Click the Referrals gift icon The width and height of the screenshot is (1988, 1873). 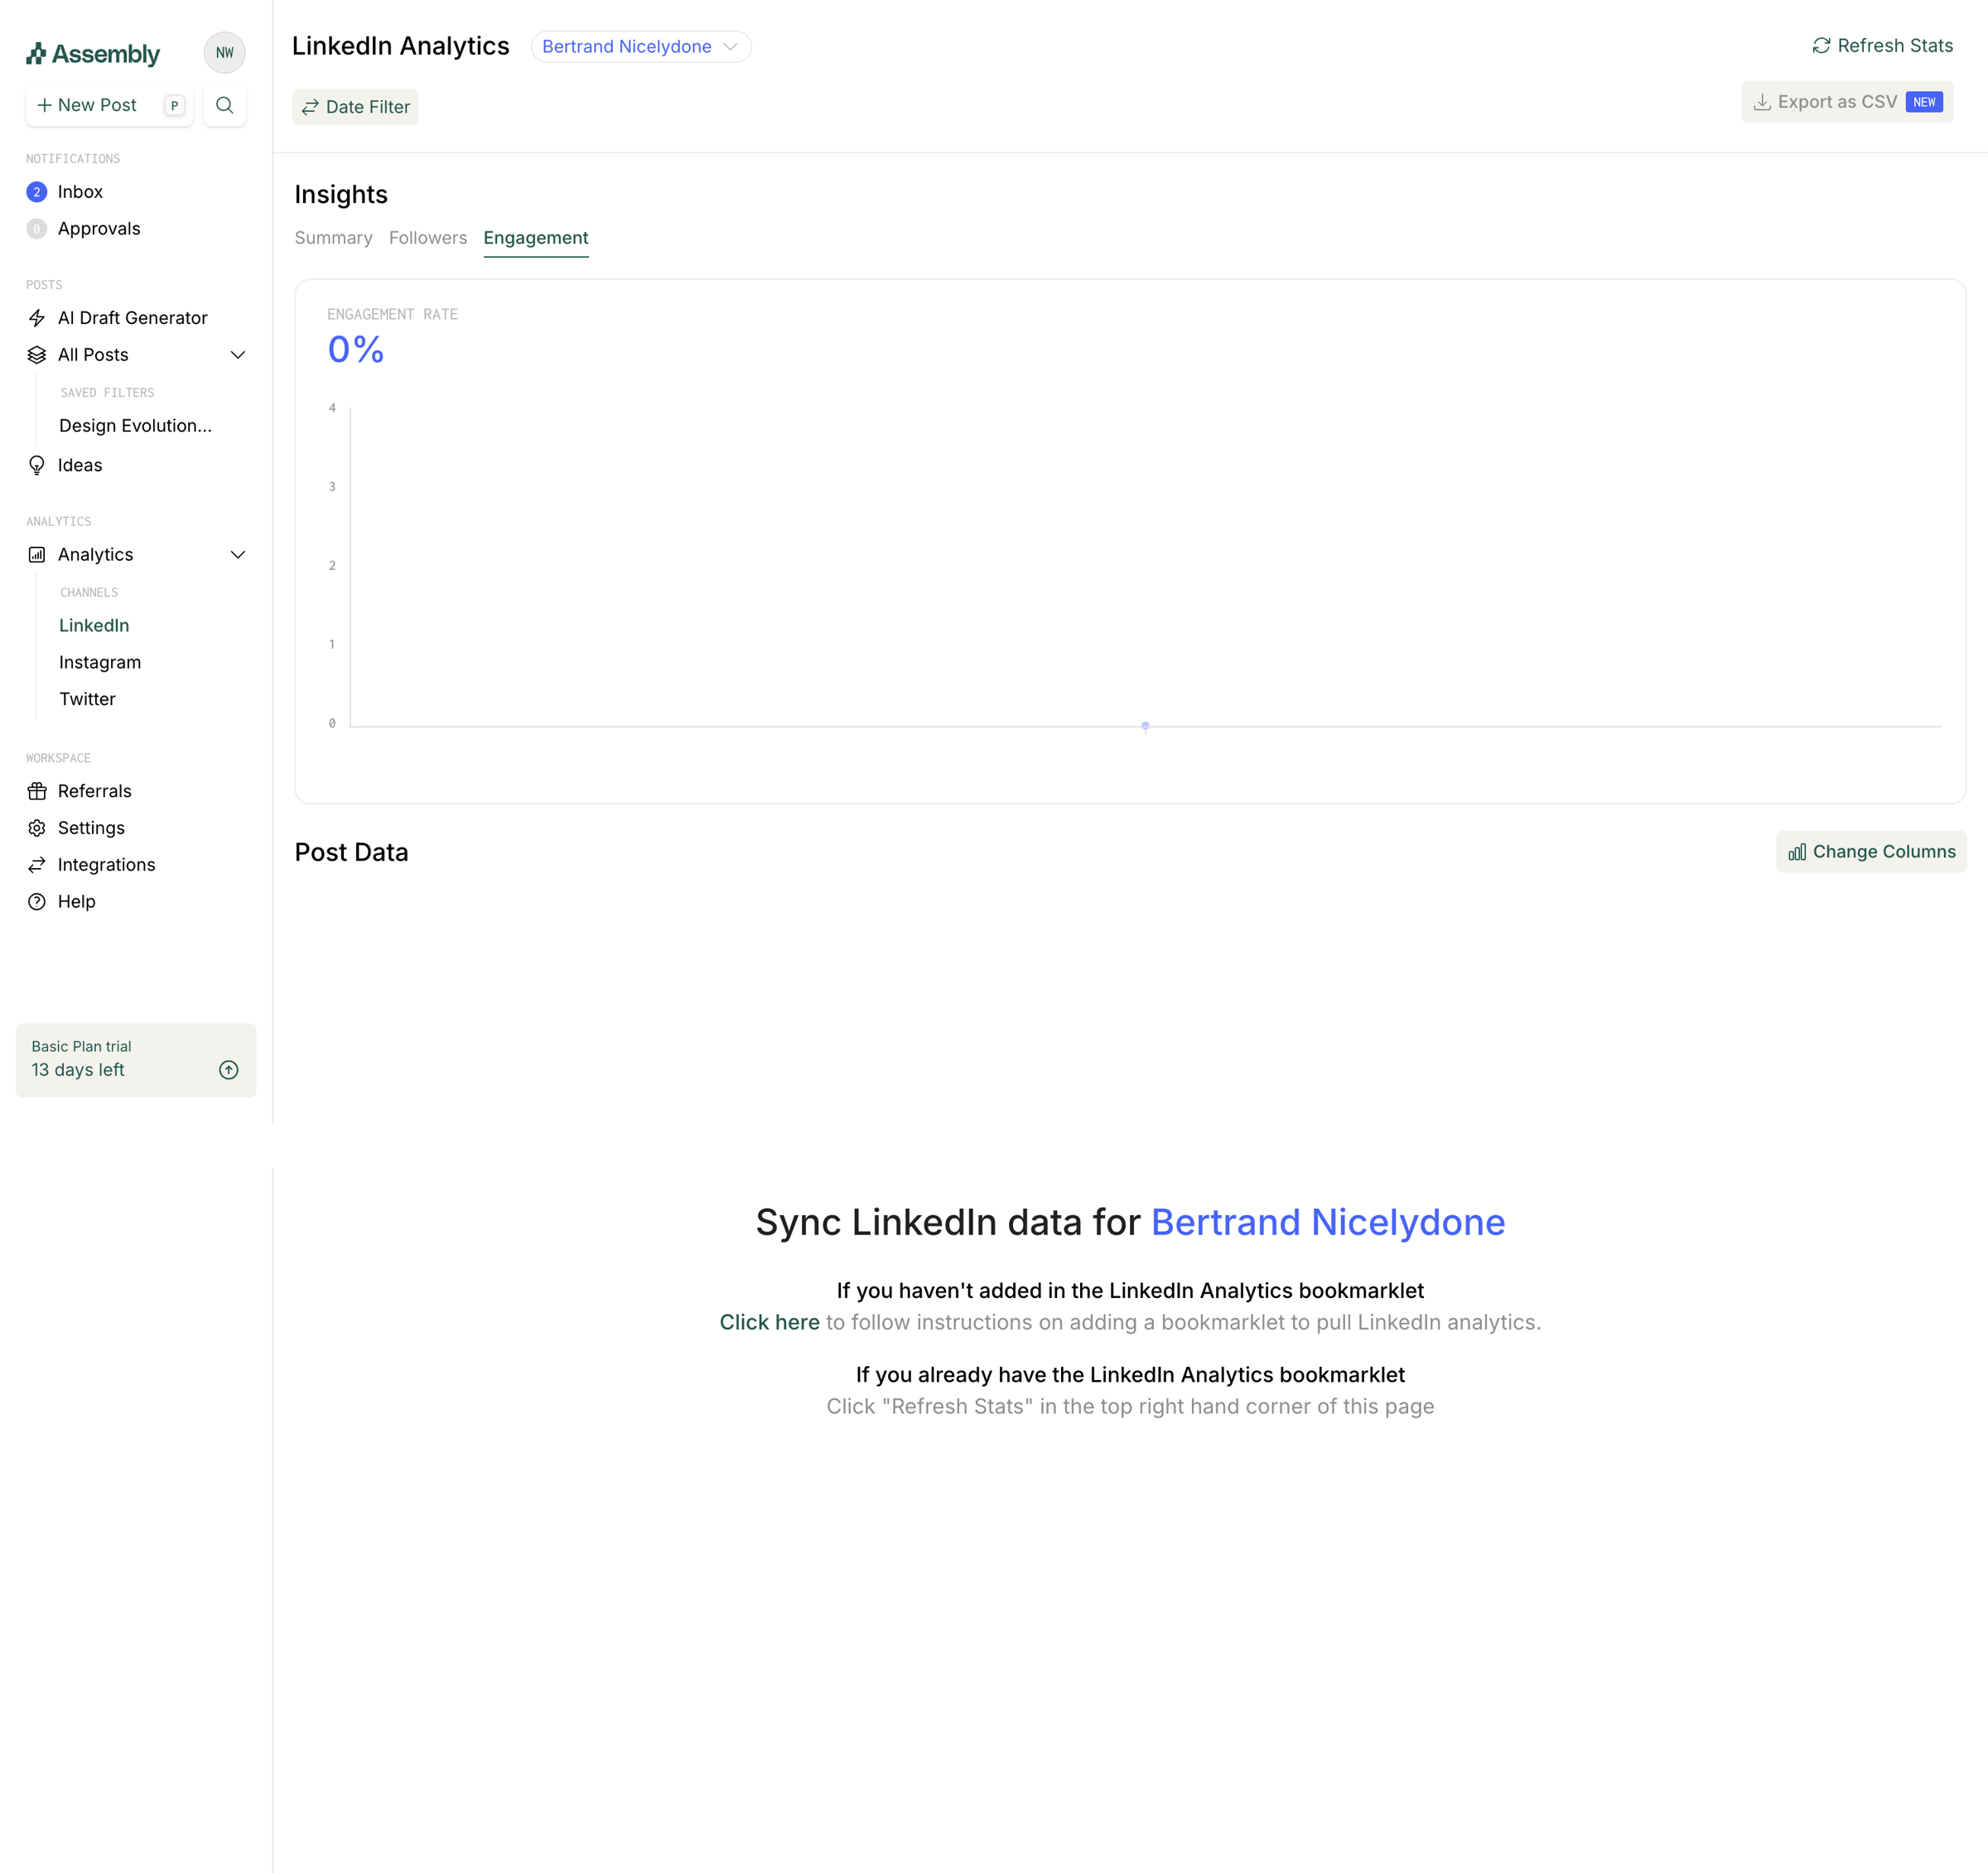[37, 791]
